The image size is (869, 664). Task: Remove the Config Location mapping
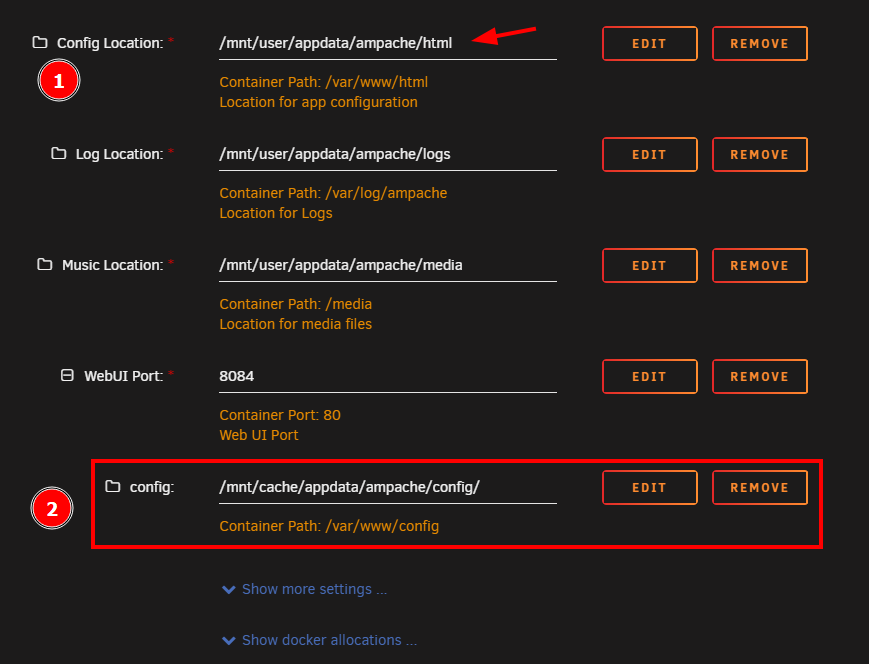click(x=759, y=43)
